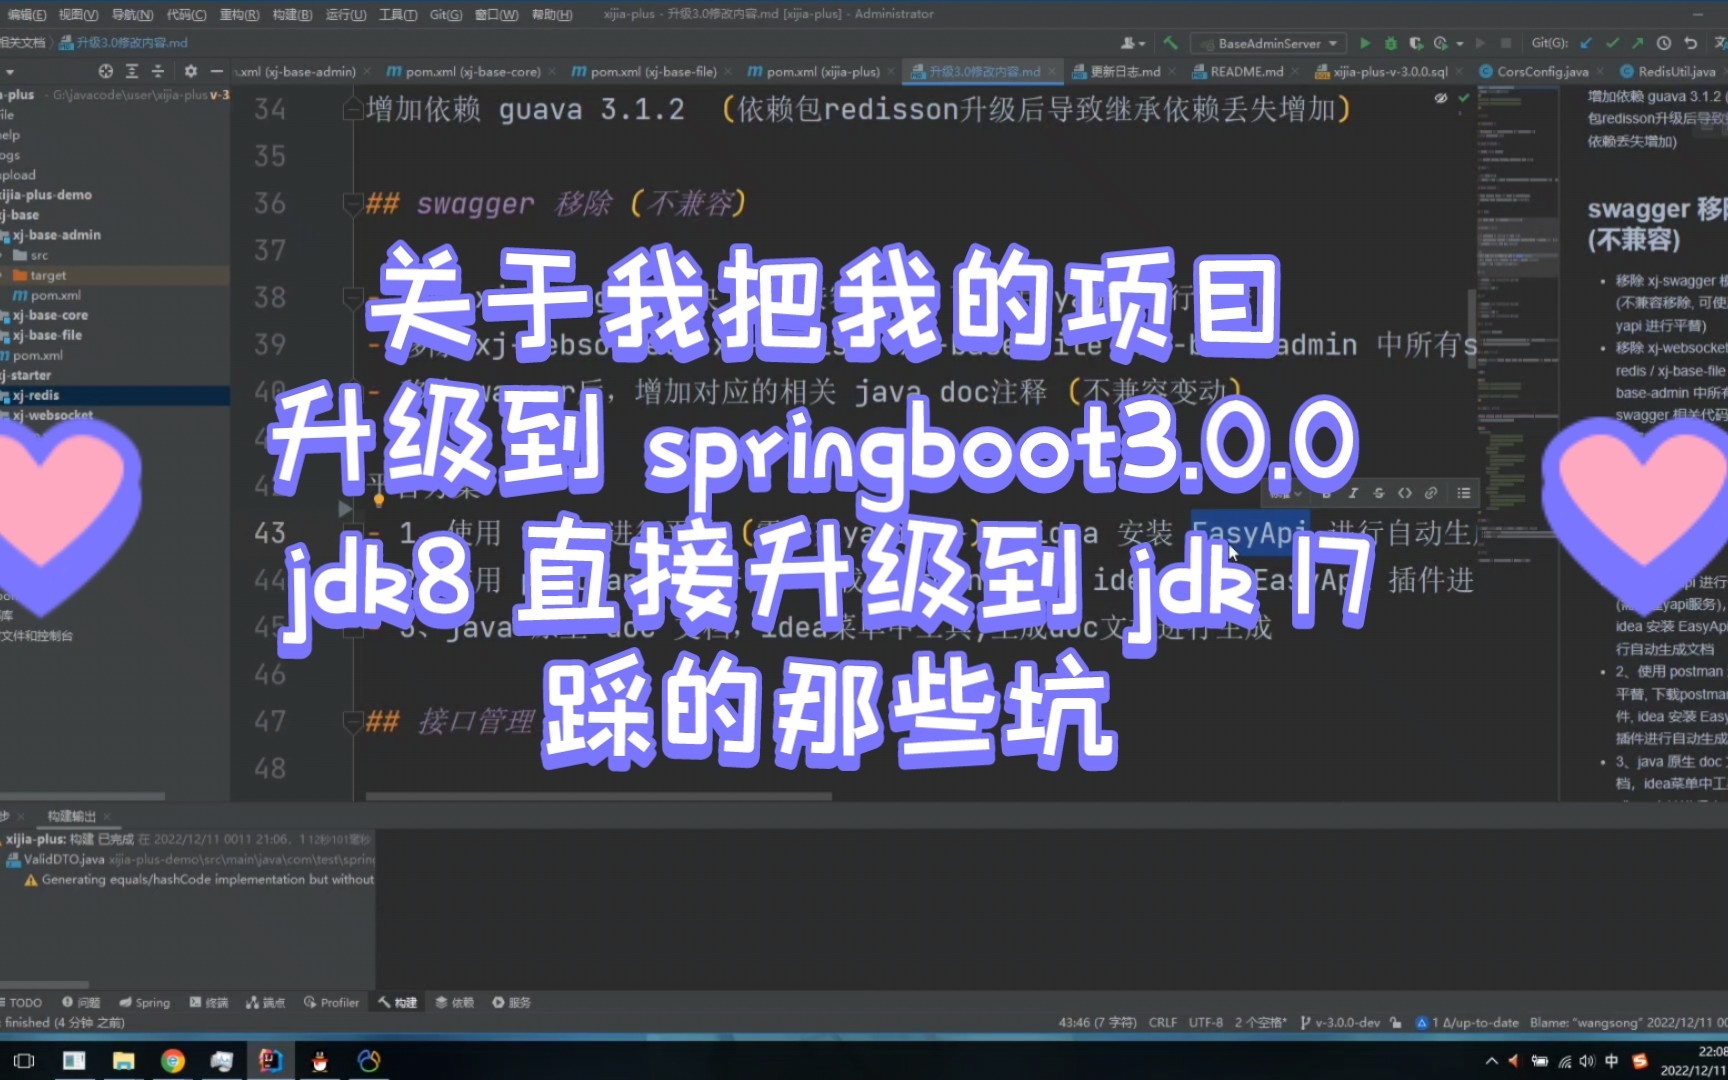Open the 重构(R) menu
The image size is (1728, 1080).
click(239, 14)
